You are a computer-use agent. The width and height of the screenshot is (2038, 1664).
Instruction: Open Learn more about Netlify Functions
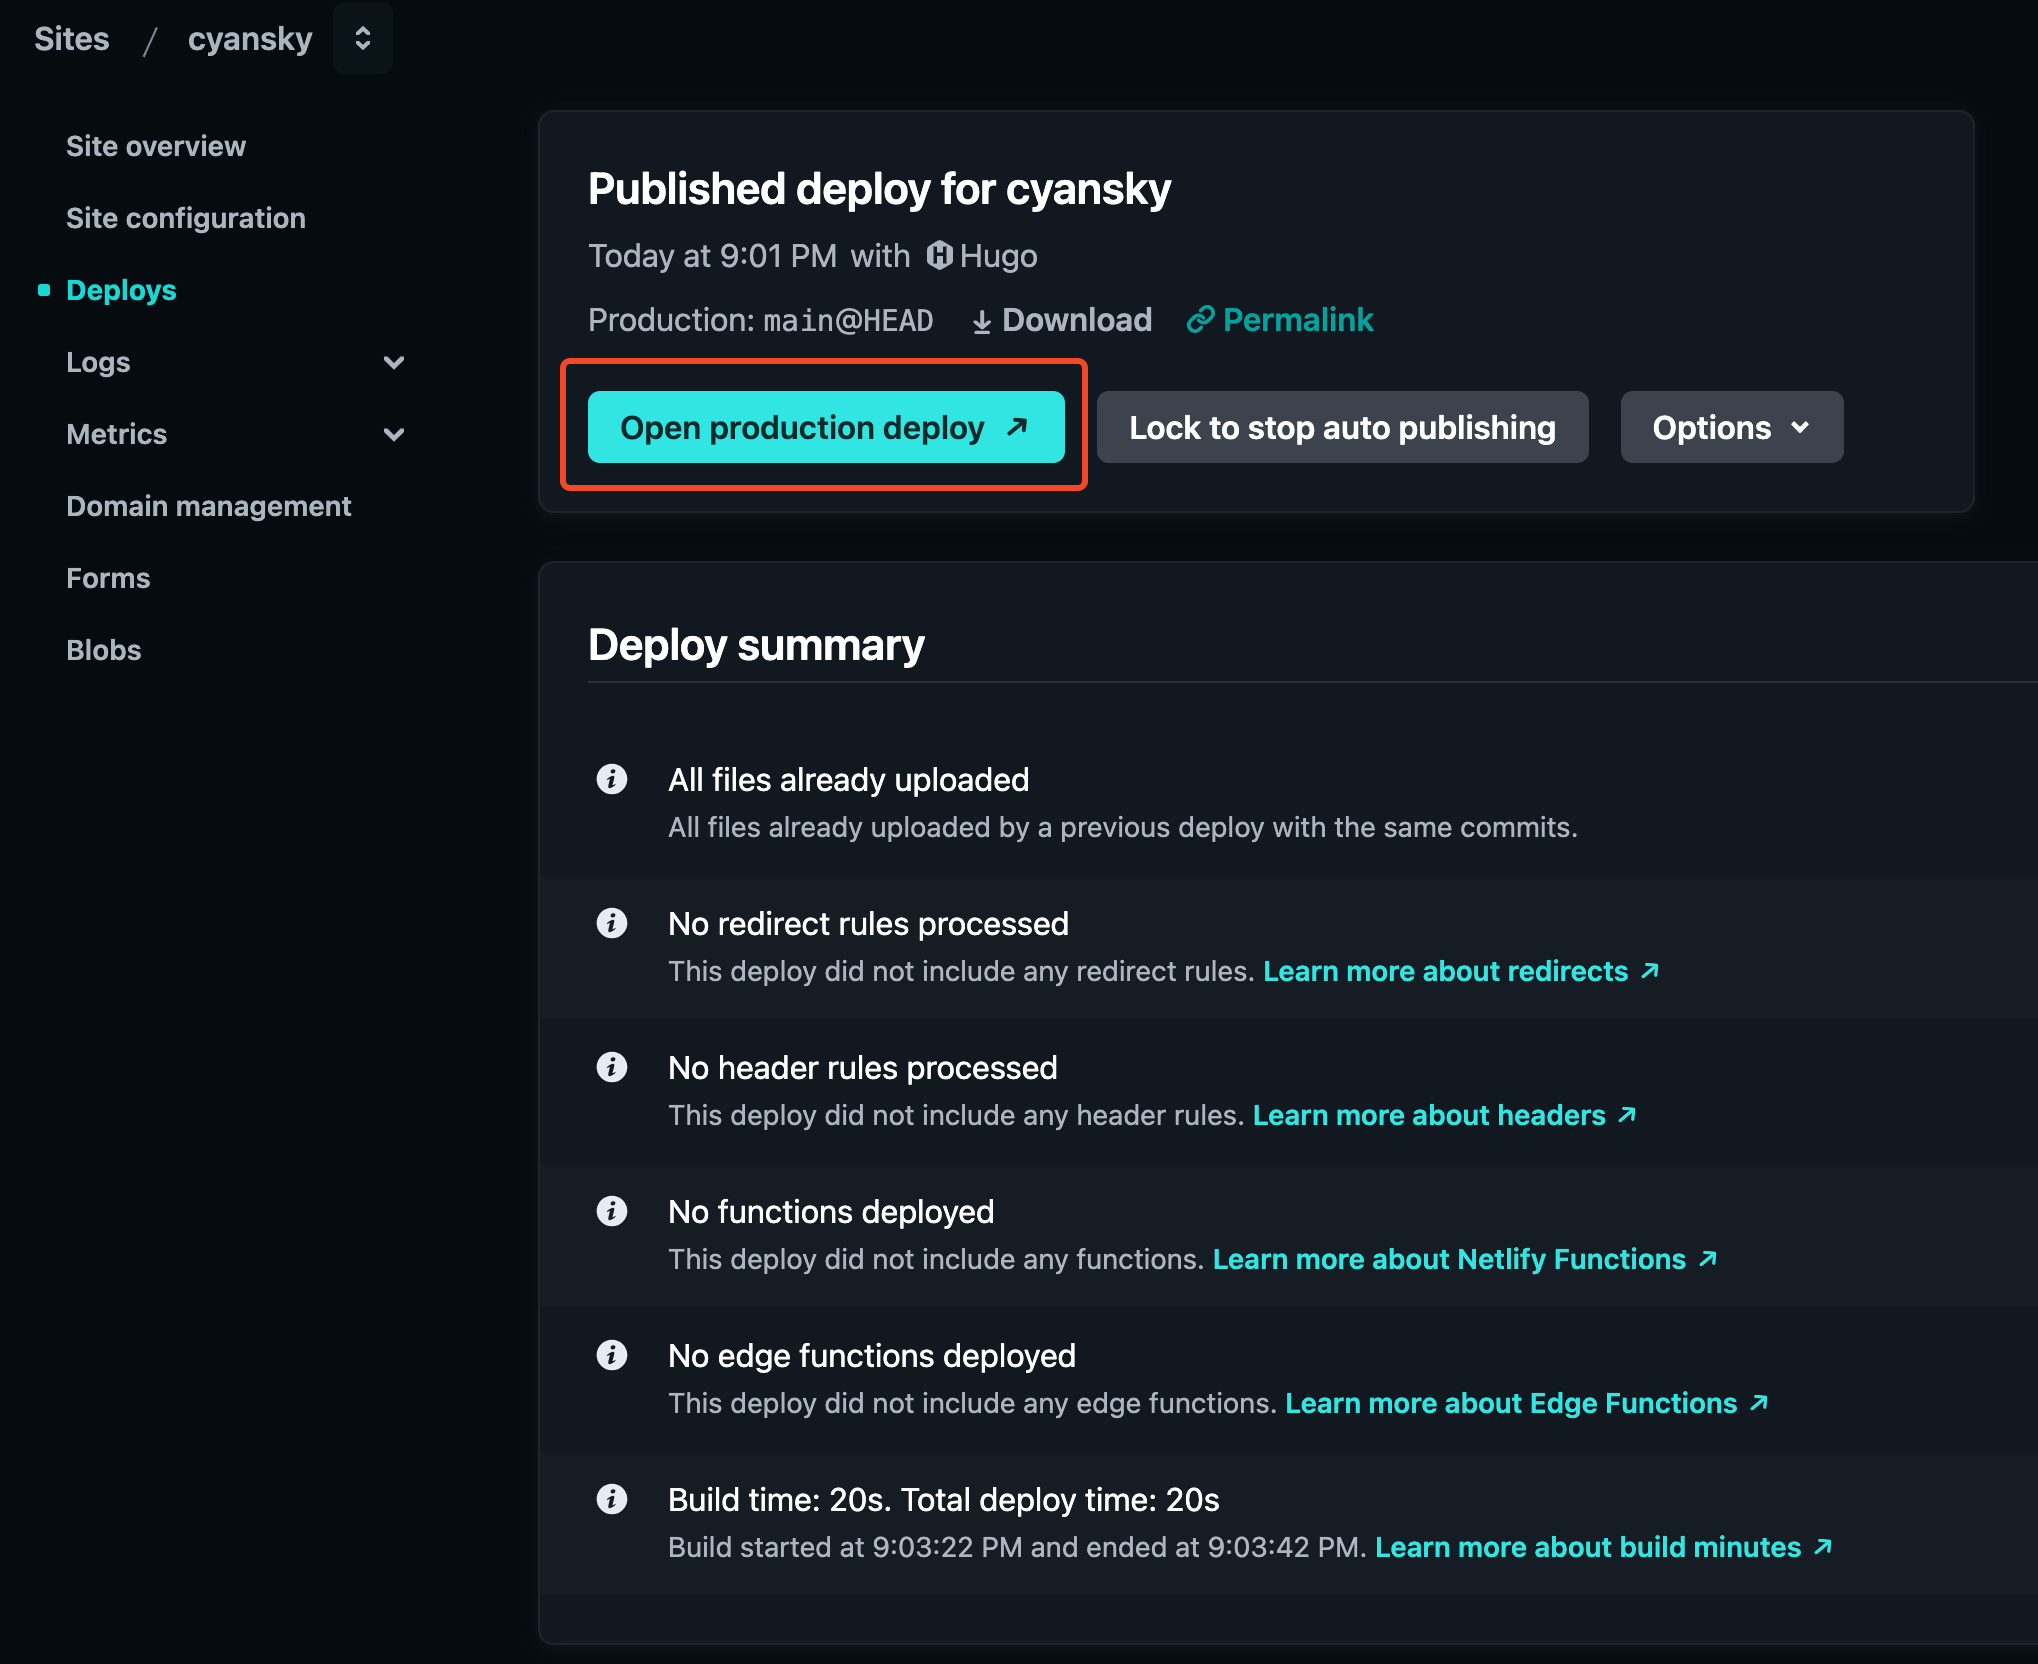coord(1466,1259)
